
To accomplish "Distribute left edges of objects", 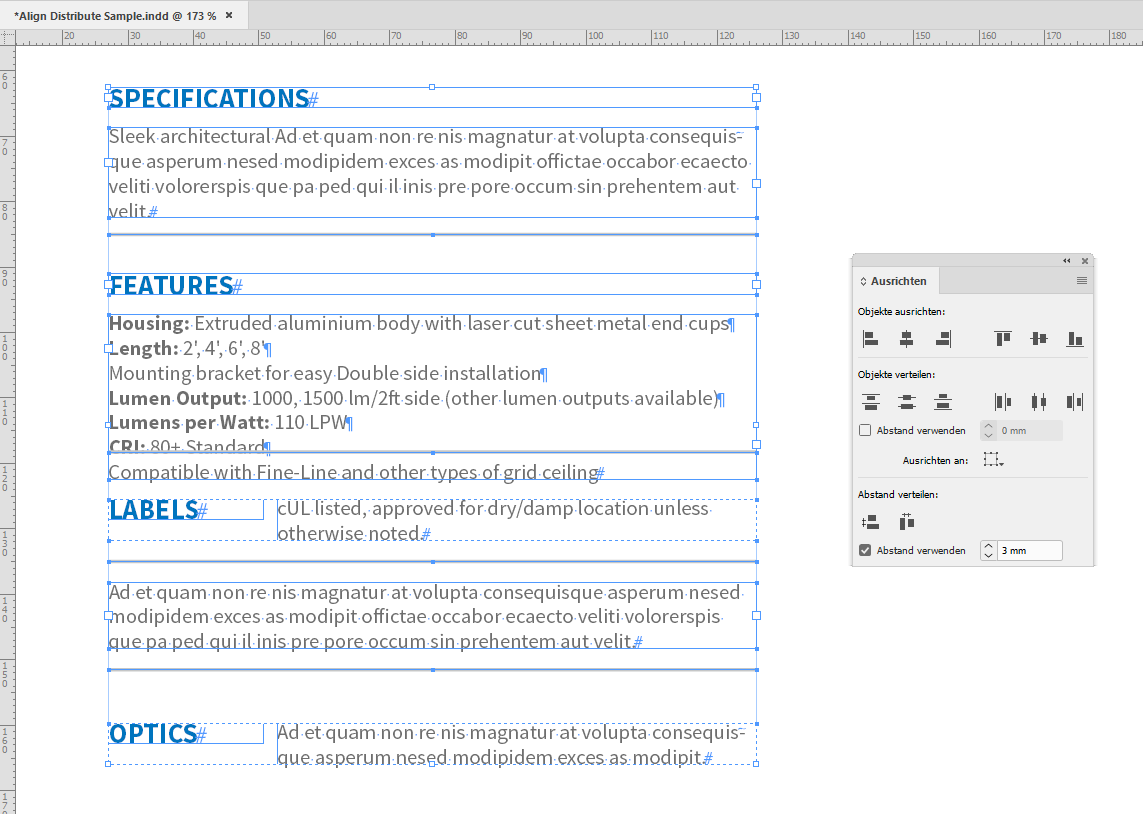I will coord(1003,402).
